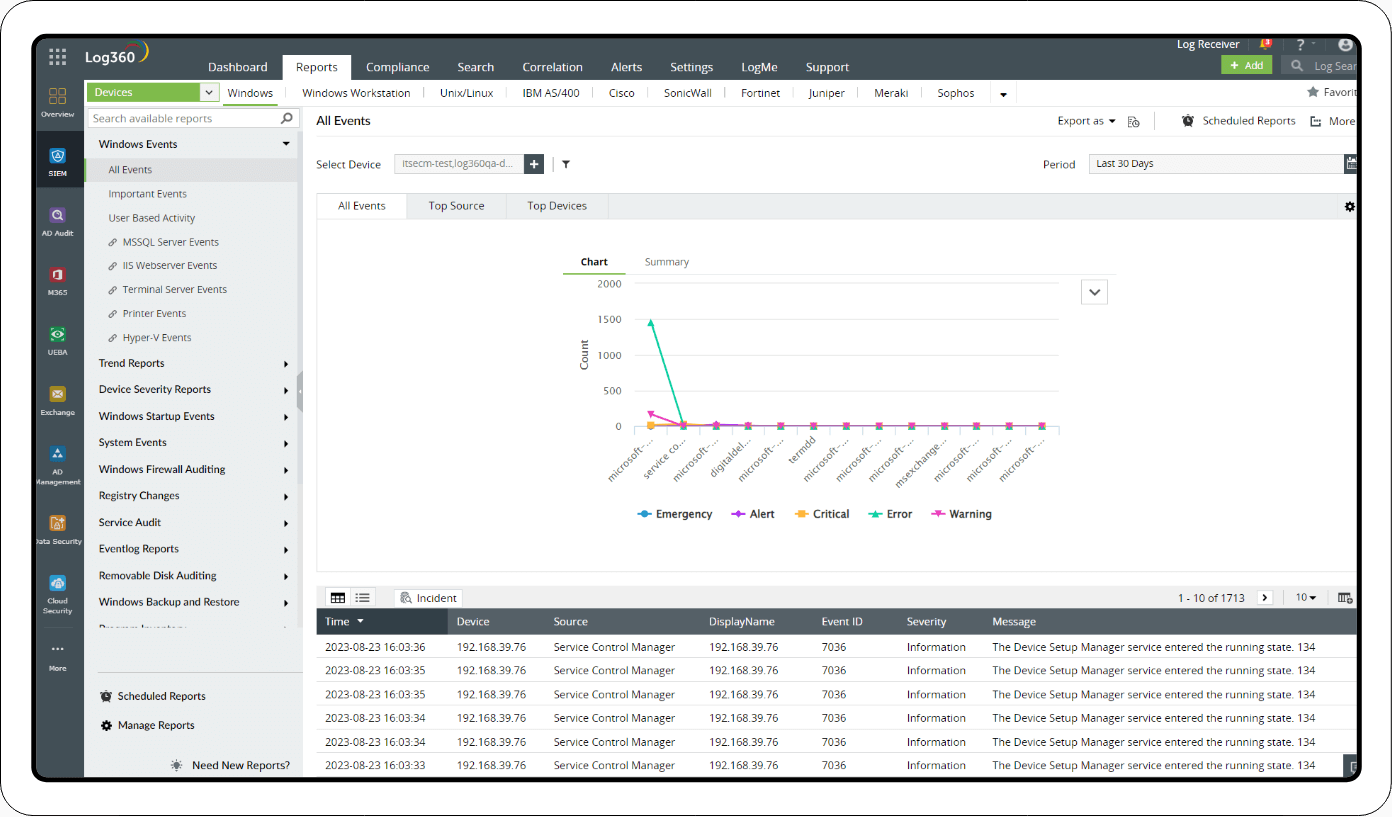Show more modules via the More ellipsis

58,656
